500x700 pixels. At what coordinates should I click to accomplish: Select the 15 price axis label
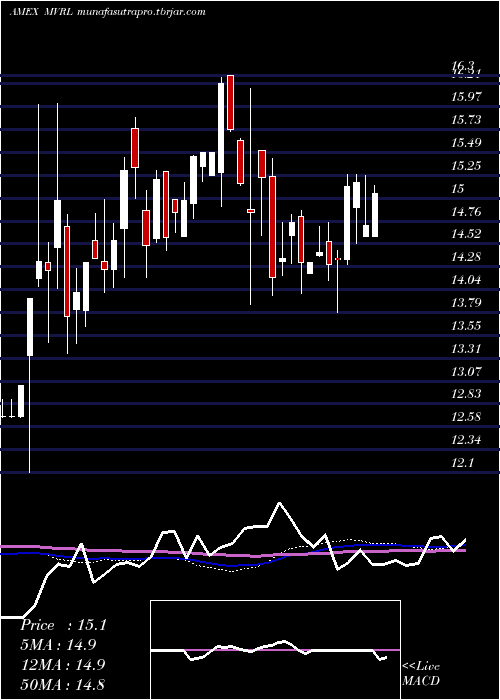pyautogui.click(x=458, y=189)
